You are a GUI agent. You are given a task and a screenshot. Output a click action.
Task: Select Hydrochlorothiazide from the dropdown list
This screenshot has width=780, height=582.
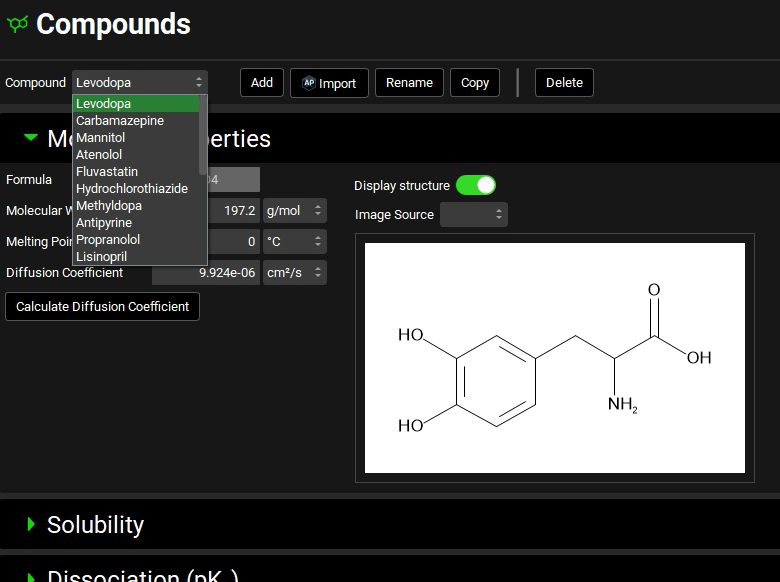click(x=132, y=189)
